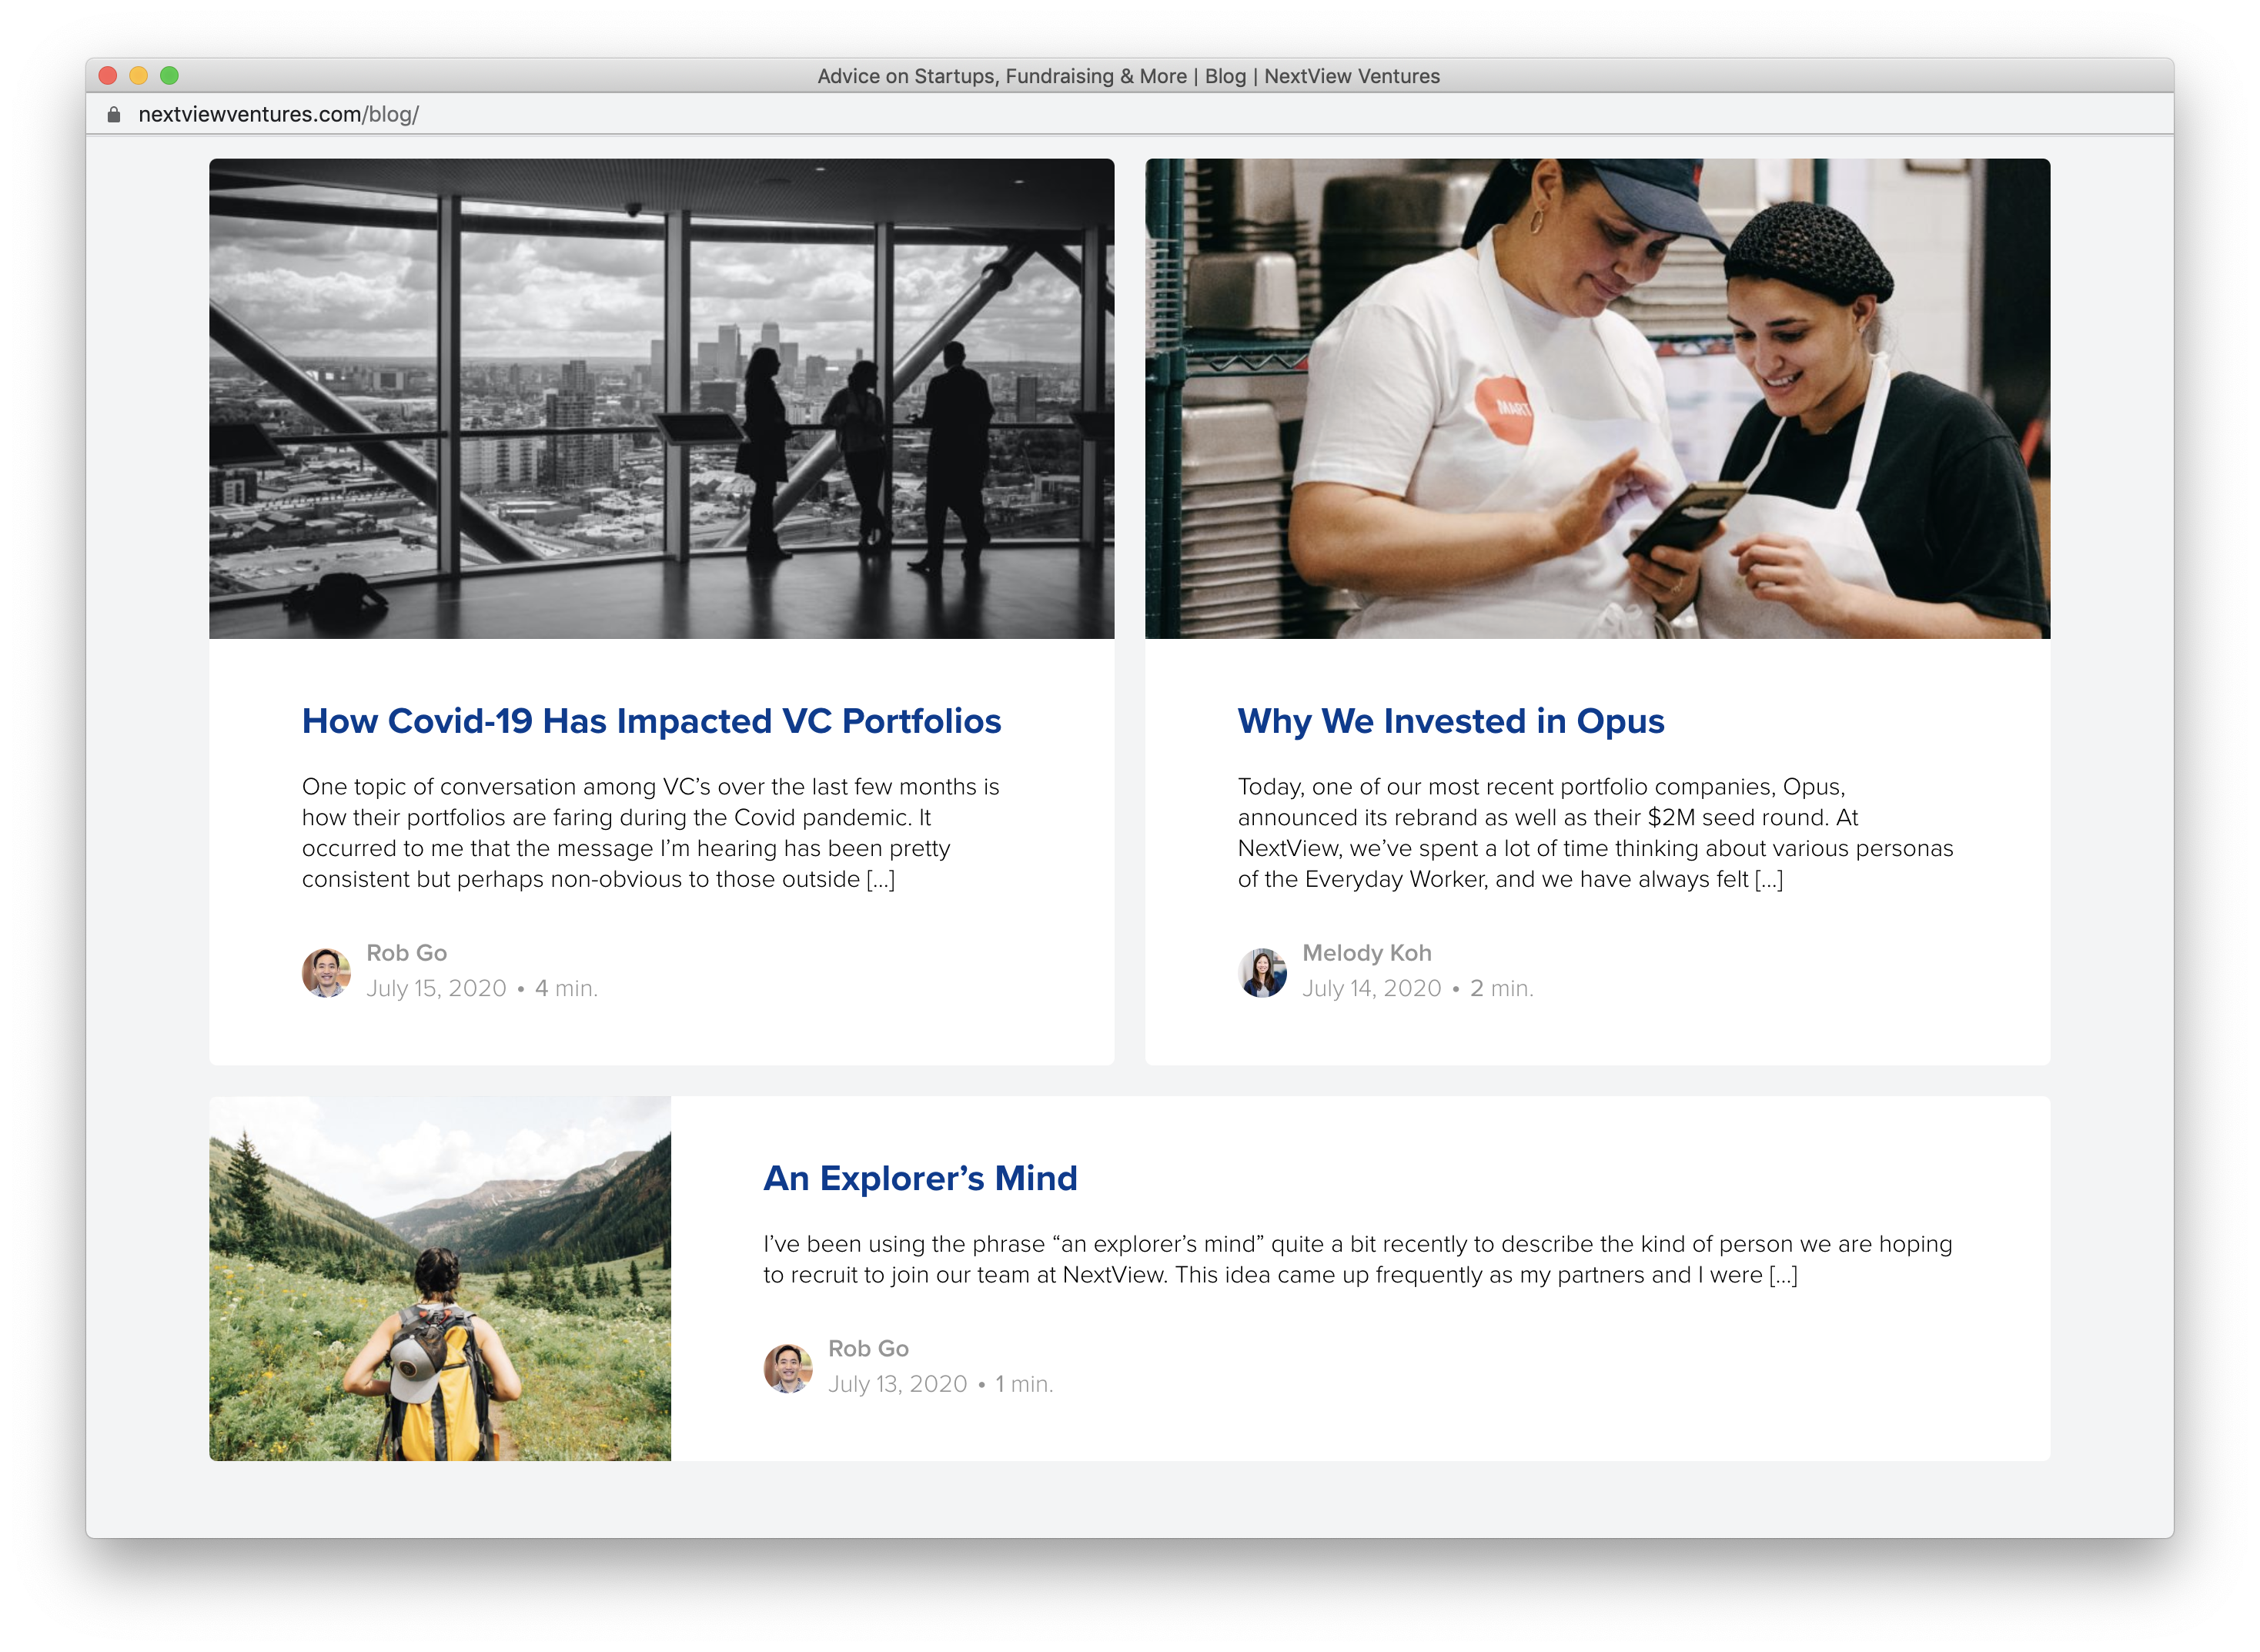Open "An Explorer's Mind" article title
Viewport: 2260px width, 1652px height.
[920, 1179]
